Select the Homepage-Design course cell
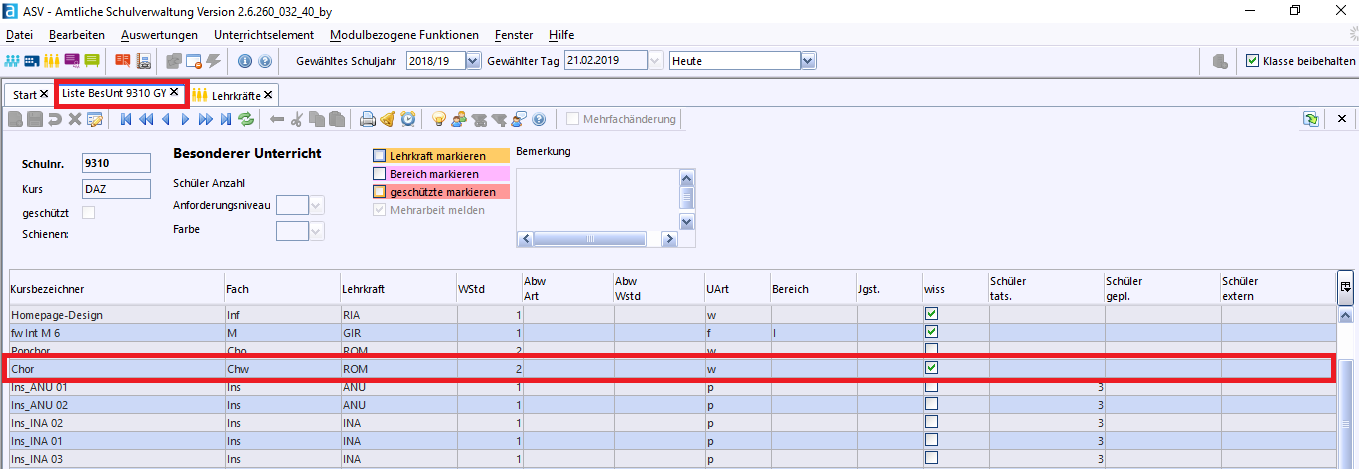The width and height of the screenshot is (1359, 469). pyautogui.click(x=117, y=314)
